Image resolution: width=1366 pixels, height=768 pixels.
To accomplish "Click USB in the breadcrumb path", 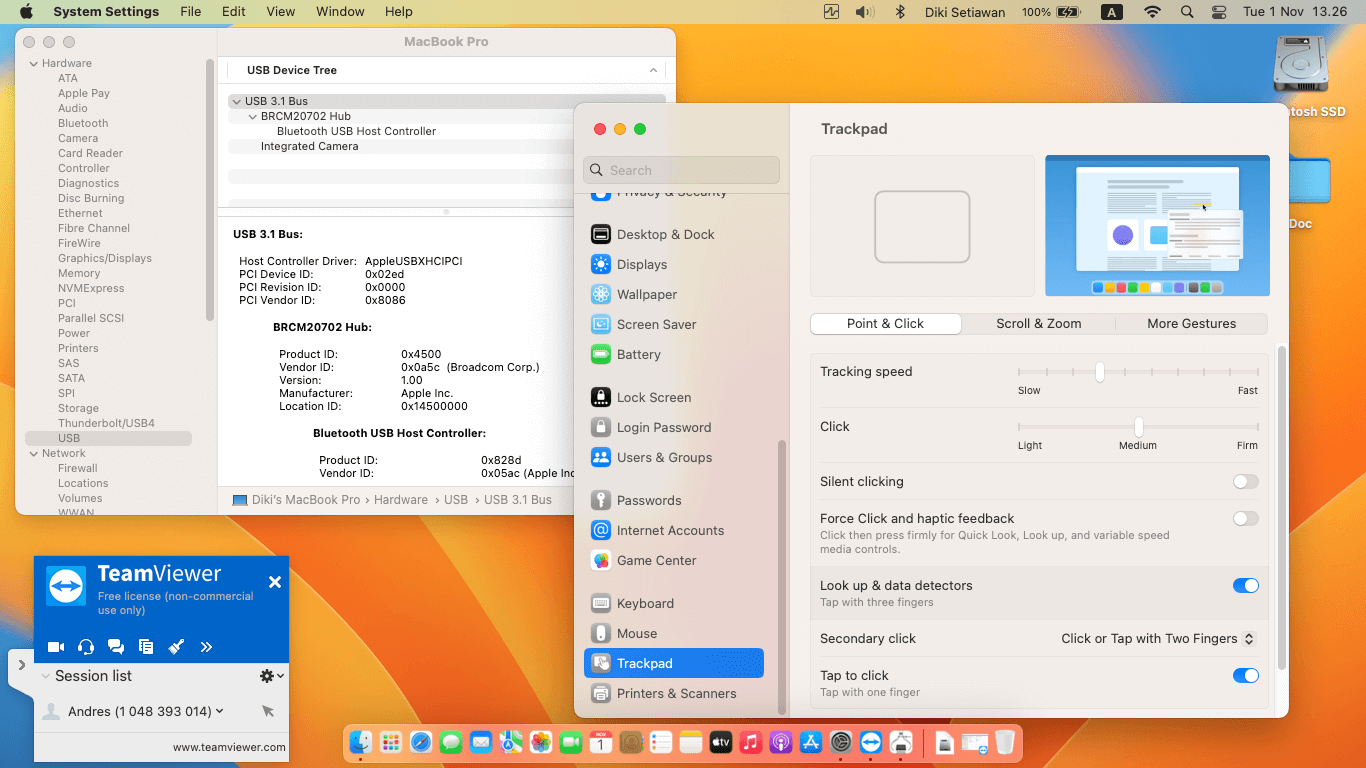I will pyautogui.click(x=456, y=499).
